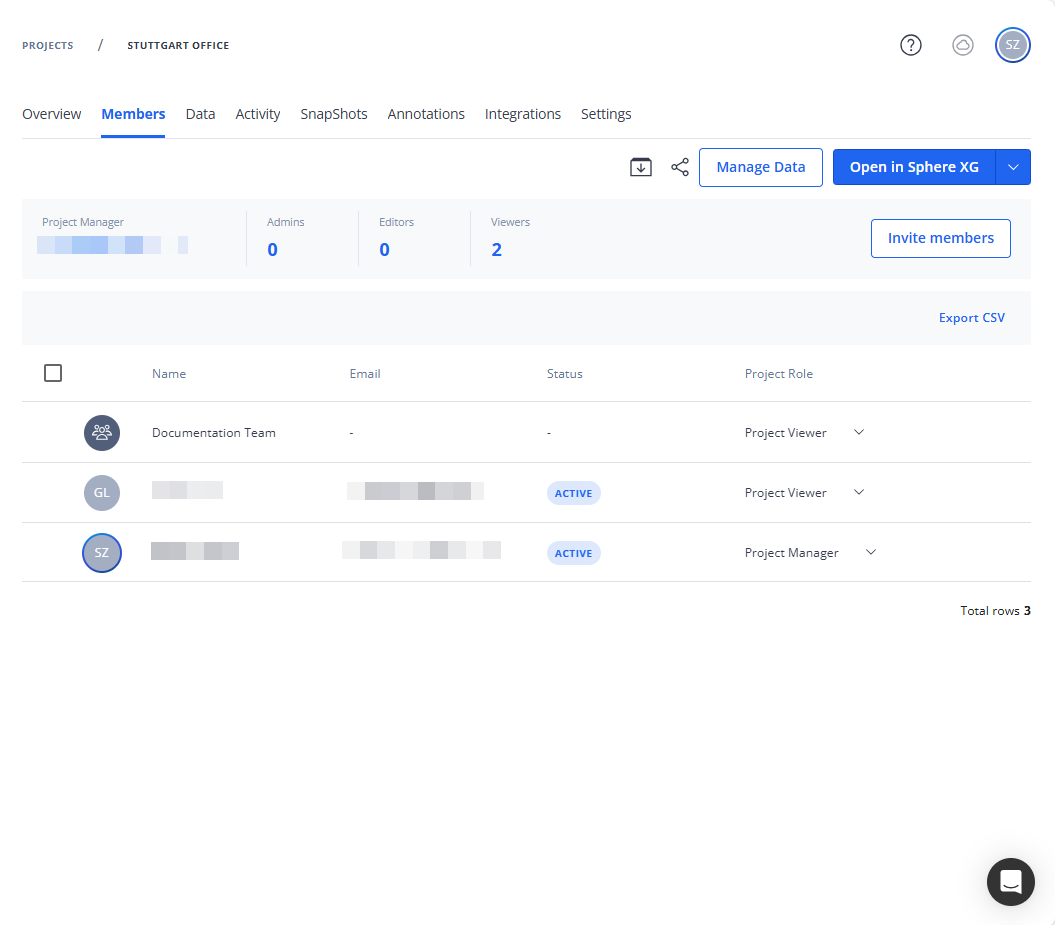Click the Invite members button
The height and width of the screenshot is (925, 1055).
pos(940,238)
